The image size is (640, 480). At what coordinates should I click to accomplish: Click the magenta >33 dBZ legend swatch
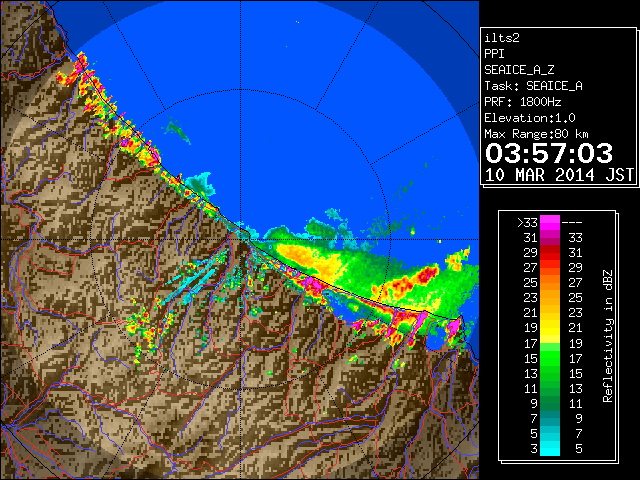coord(549,222)
